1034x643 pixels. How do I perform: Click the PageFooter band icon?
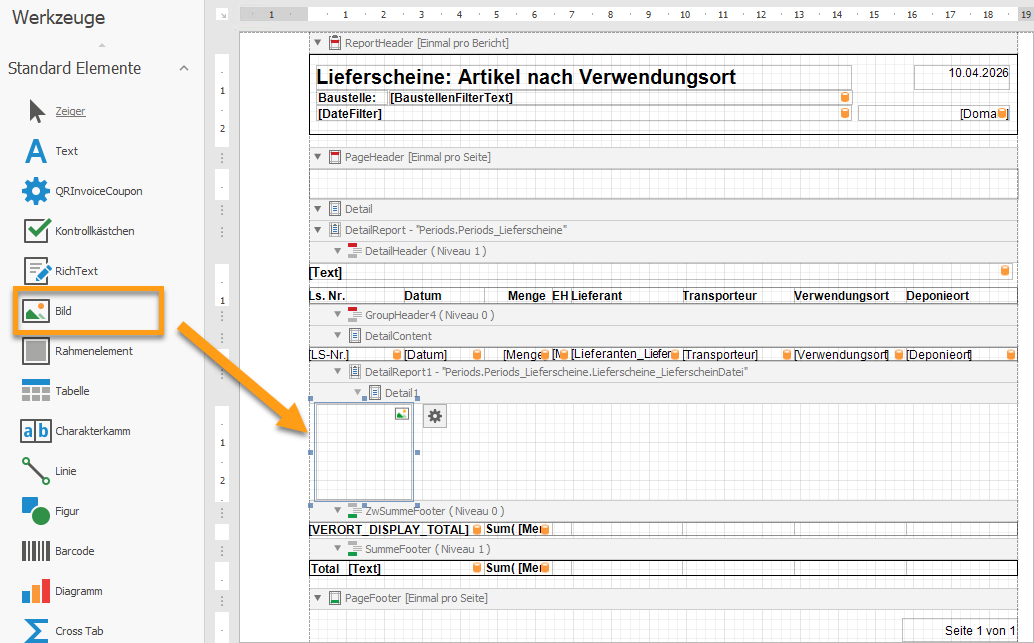click(x=335, y=598)
